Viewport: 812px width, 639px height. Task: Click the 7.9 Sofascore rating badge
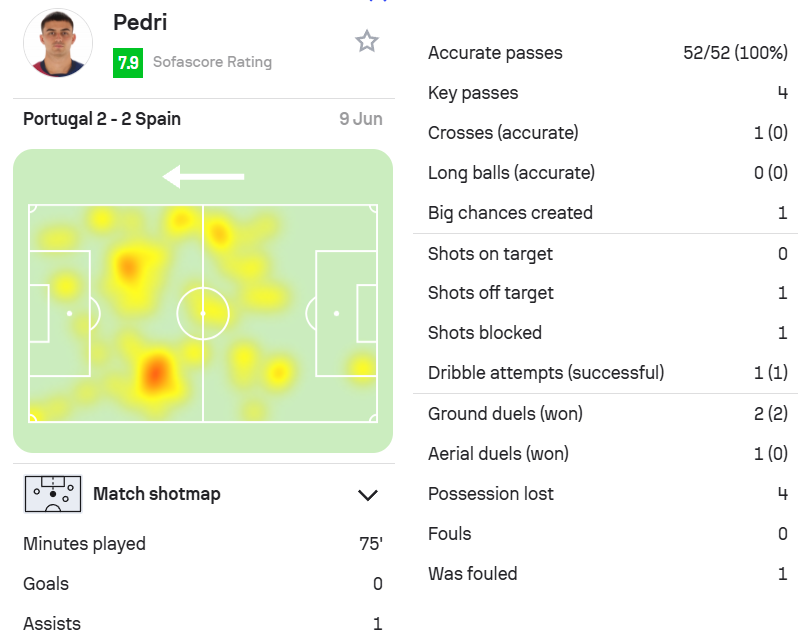coord(128,63)
